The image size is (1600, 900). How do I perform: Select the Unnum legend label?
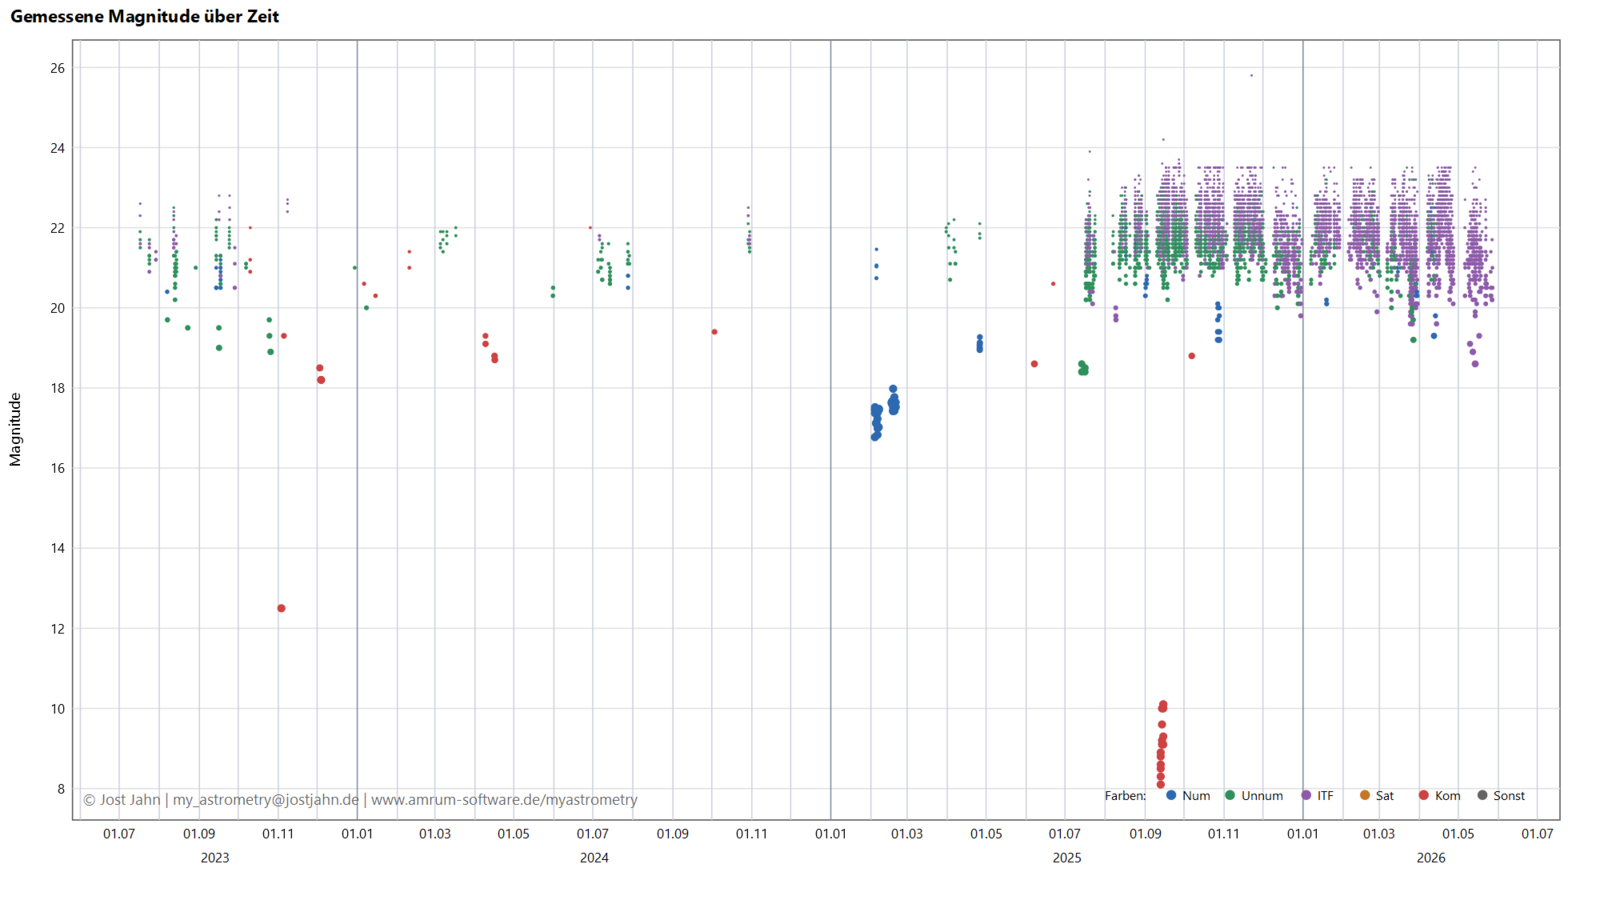(x=1262, y=796)
